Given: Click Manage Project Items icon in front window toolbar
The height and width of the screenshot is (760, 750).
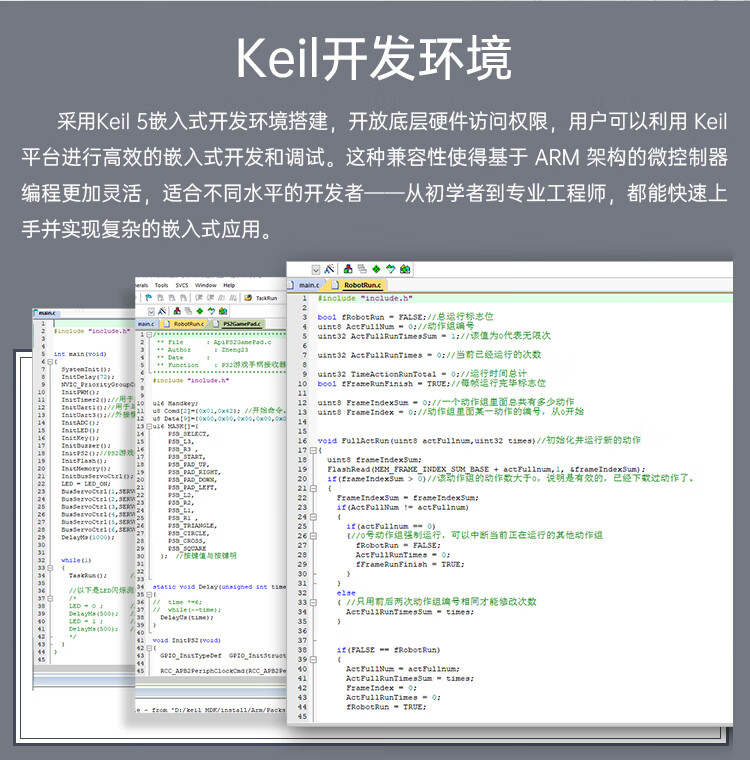Looking at the screenshot, I should point(348,269).
